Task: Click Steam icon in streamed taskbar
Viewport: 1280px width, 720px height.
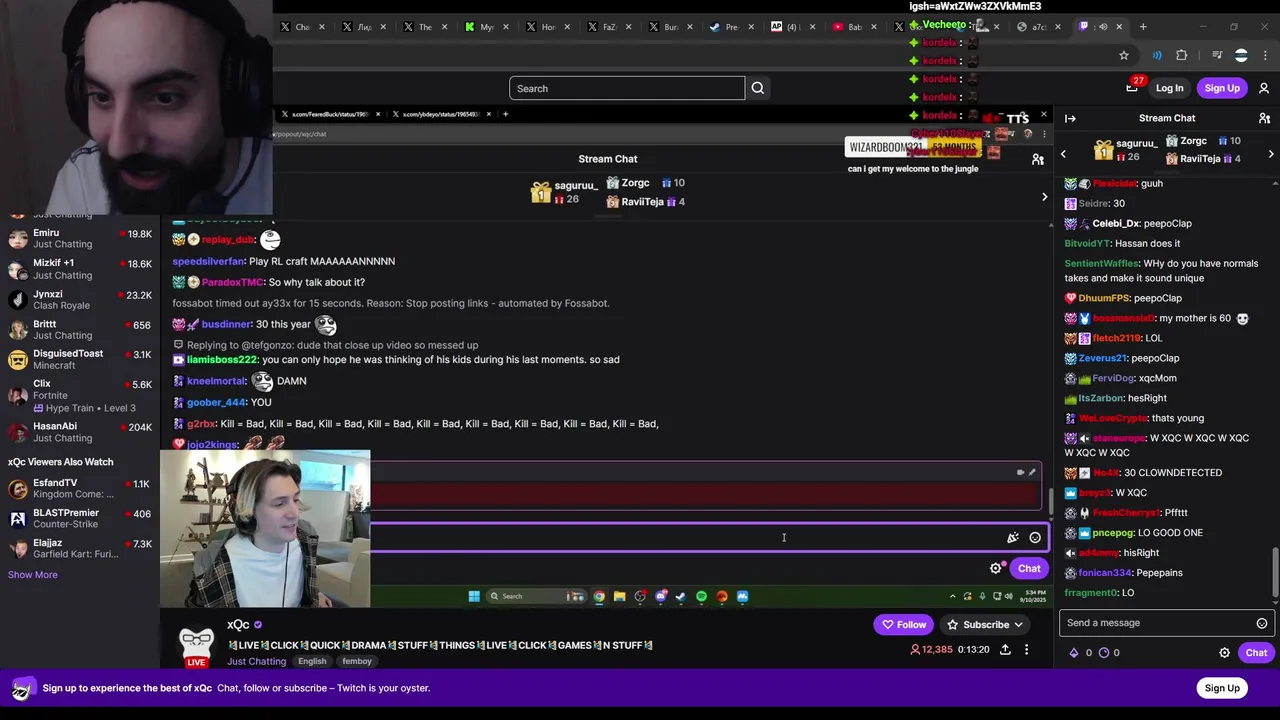Action: 681,596
